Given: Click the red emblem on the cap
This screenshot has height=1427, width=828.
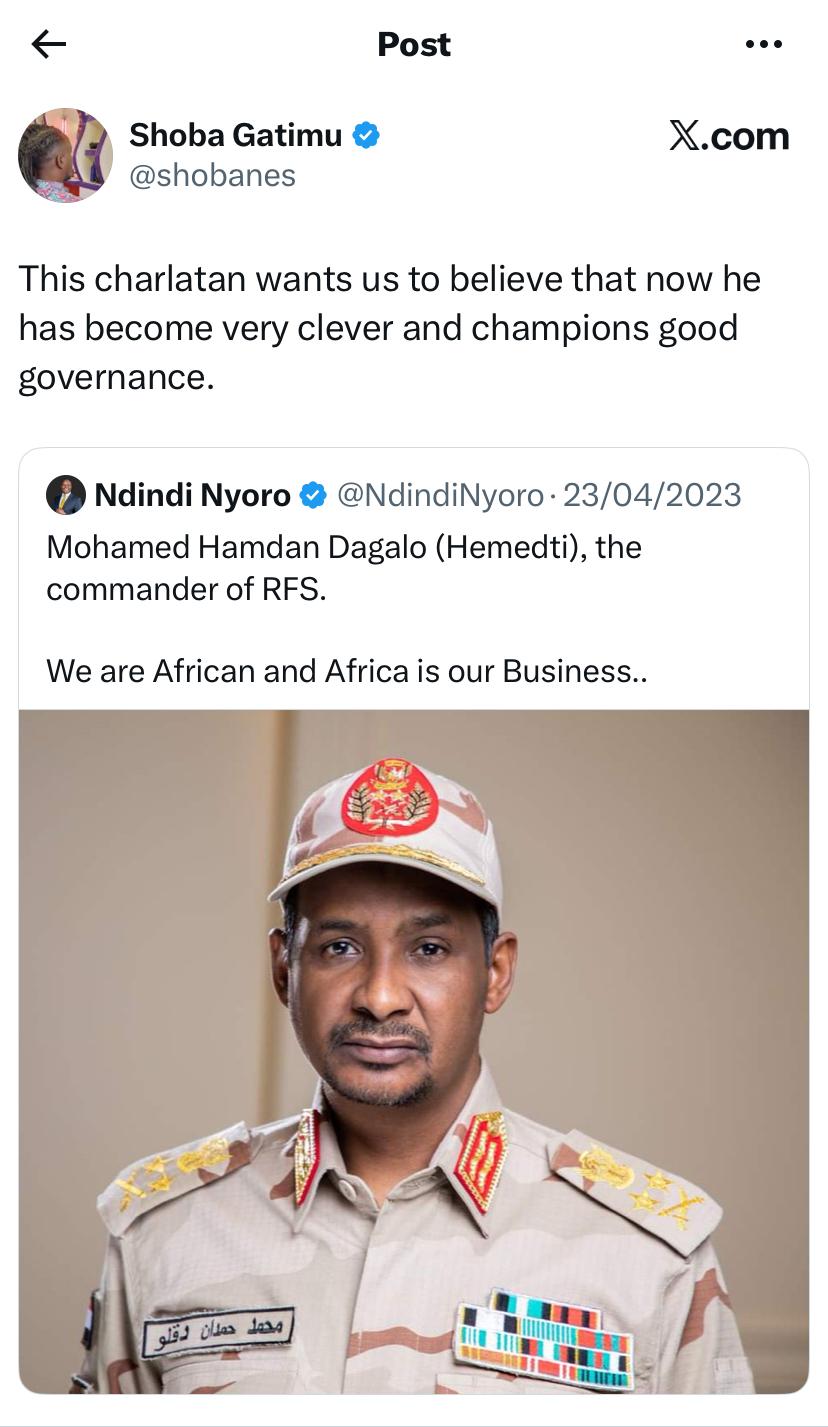Looking at the screenshot, I should [390, 795].
